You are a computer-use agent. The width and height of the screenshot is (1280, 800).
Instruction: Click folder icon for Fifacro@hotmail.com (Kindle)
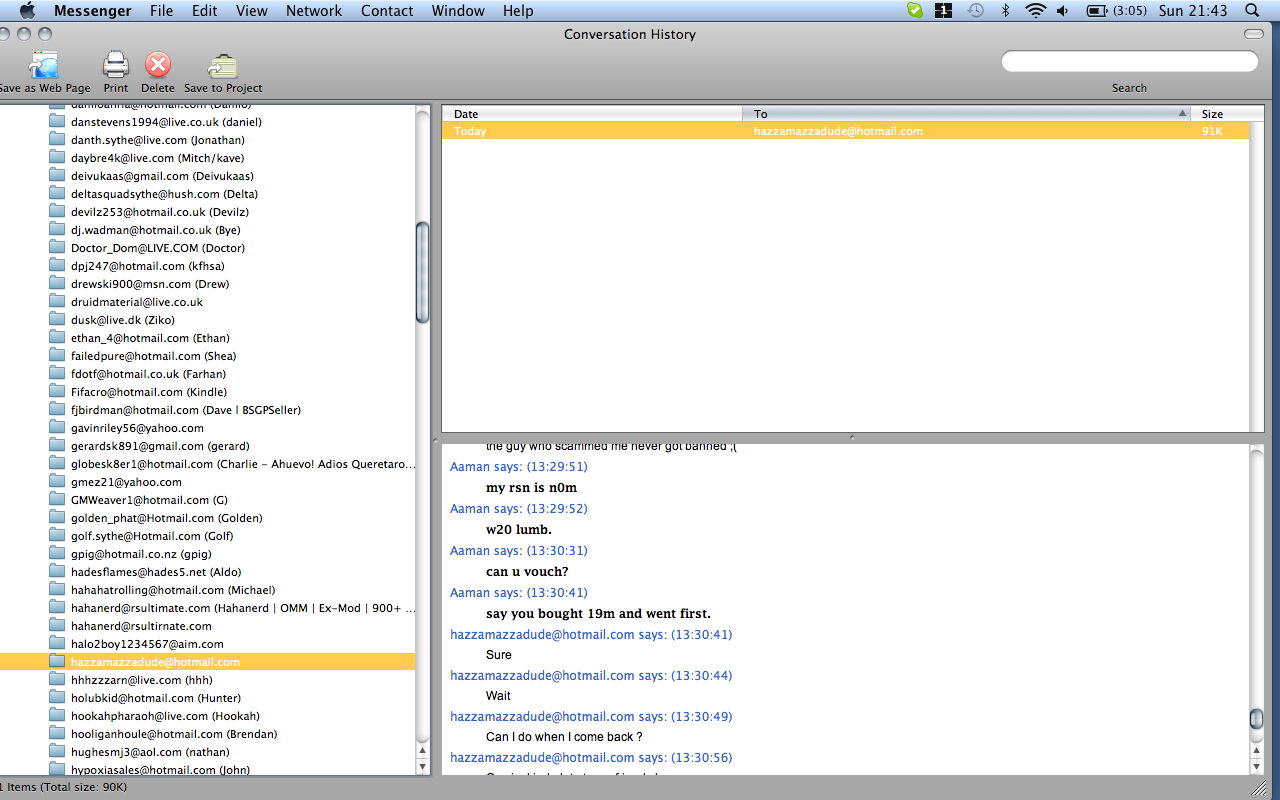[x=57, y=392]
